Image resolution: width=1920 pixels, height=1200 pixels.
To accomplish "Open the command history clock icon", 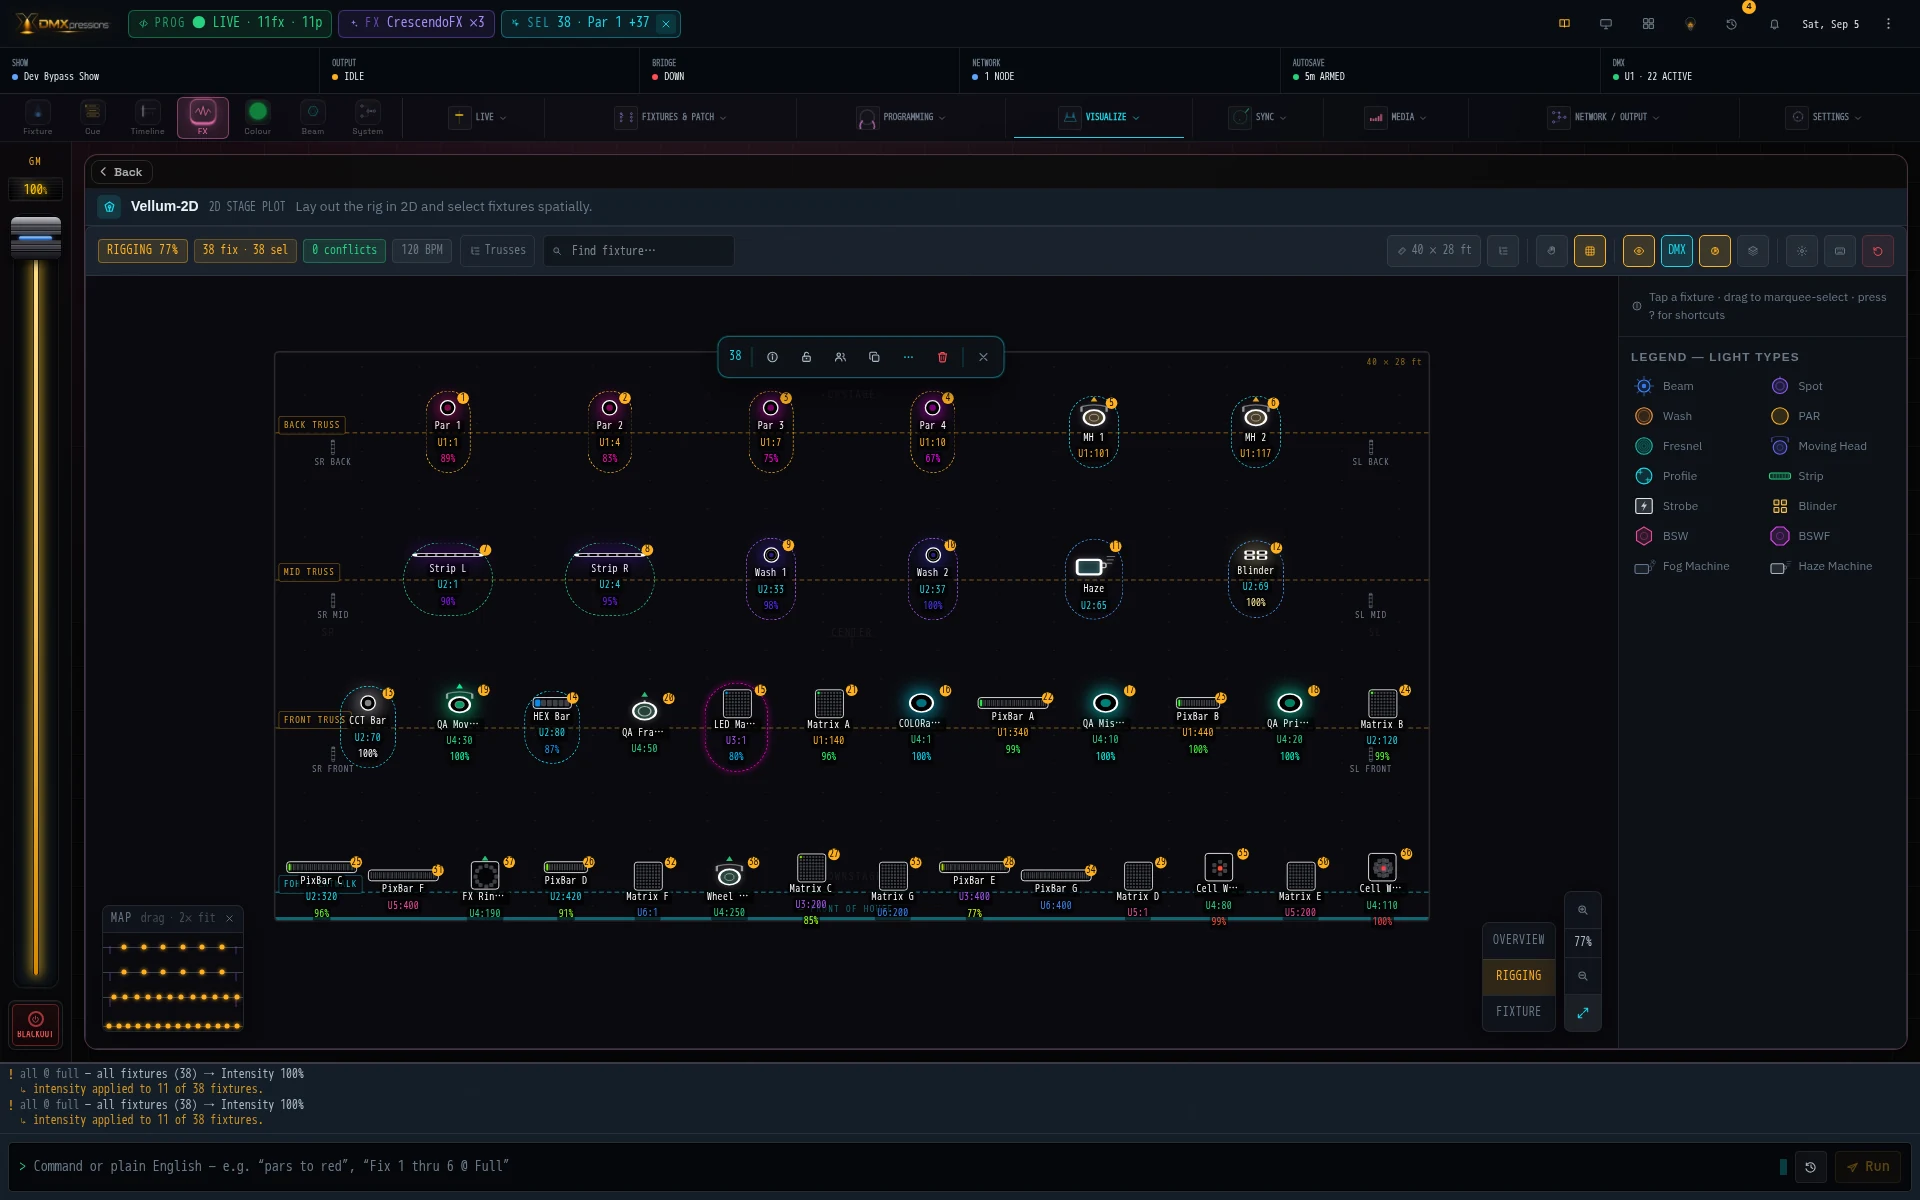I will 1811,1167.
